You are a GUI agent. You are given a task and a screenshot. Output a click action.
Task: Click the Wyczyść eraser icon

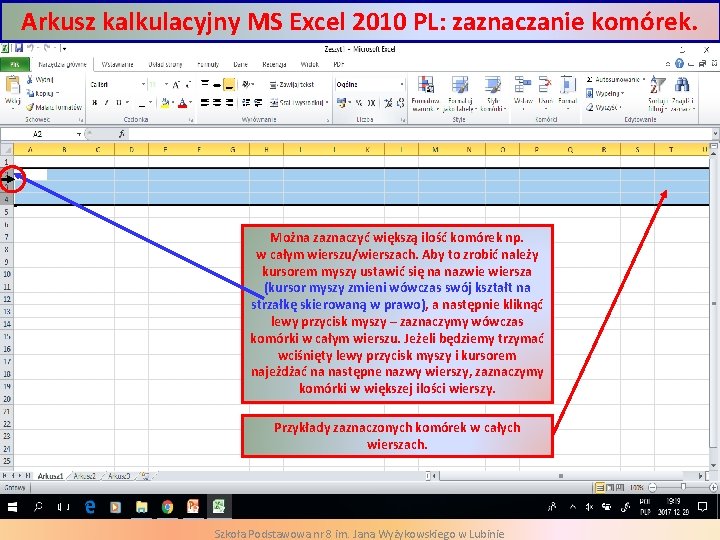[590, 107]
